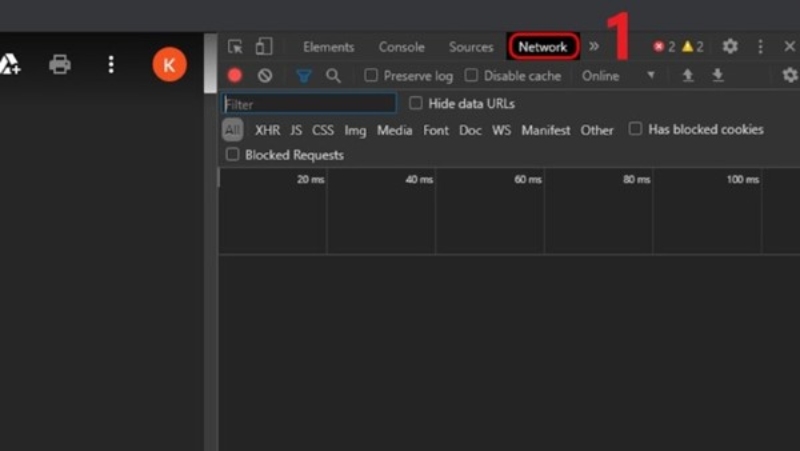Open the Online throttling dropdown
This screenshot has width=800, height=451.
point(618,76)
